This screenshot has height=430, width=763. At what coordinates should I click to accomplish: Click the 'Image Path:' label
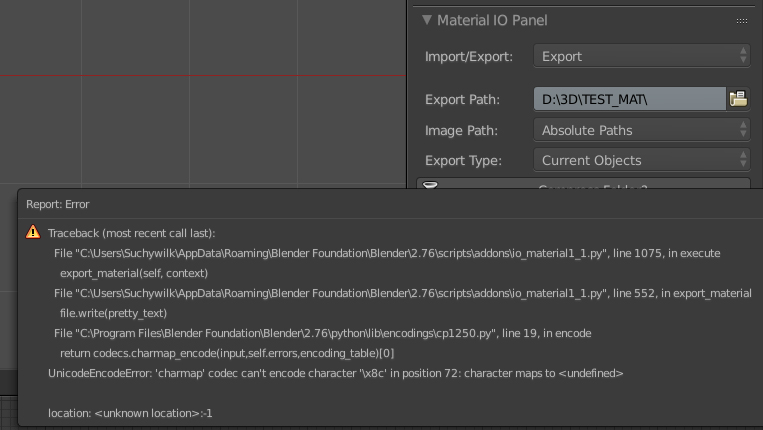461,130
